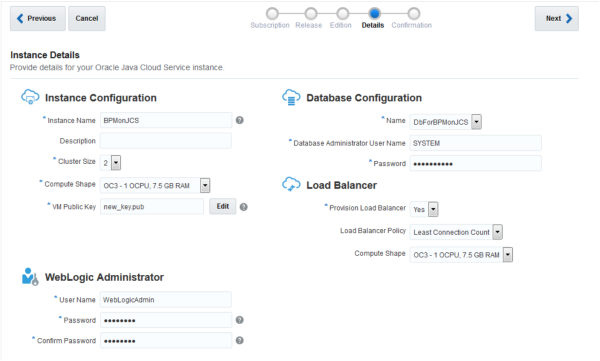Viewport: 600px width, 361px height.
Task: Go to the Edition wizard step
Action: tap(342, 14)
